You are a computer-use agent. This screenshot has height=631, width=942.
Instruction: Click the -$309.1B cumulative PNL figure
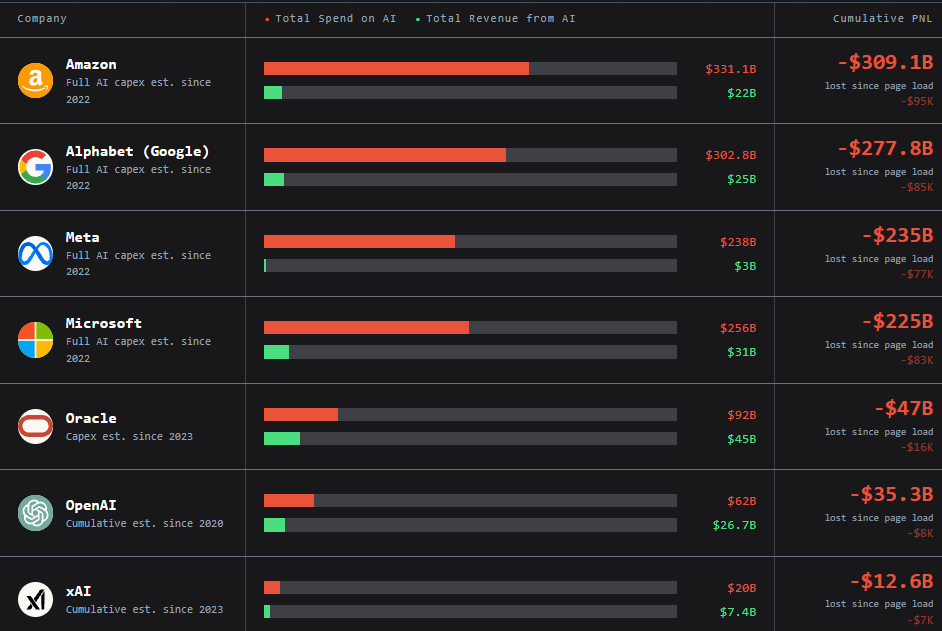[x=885, y=62]
